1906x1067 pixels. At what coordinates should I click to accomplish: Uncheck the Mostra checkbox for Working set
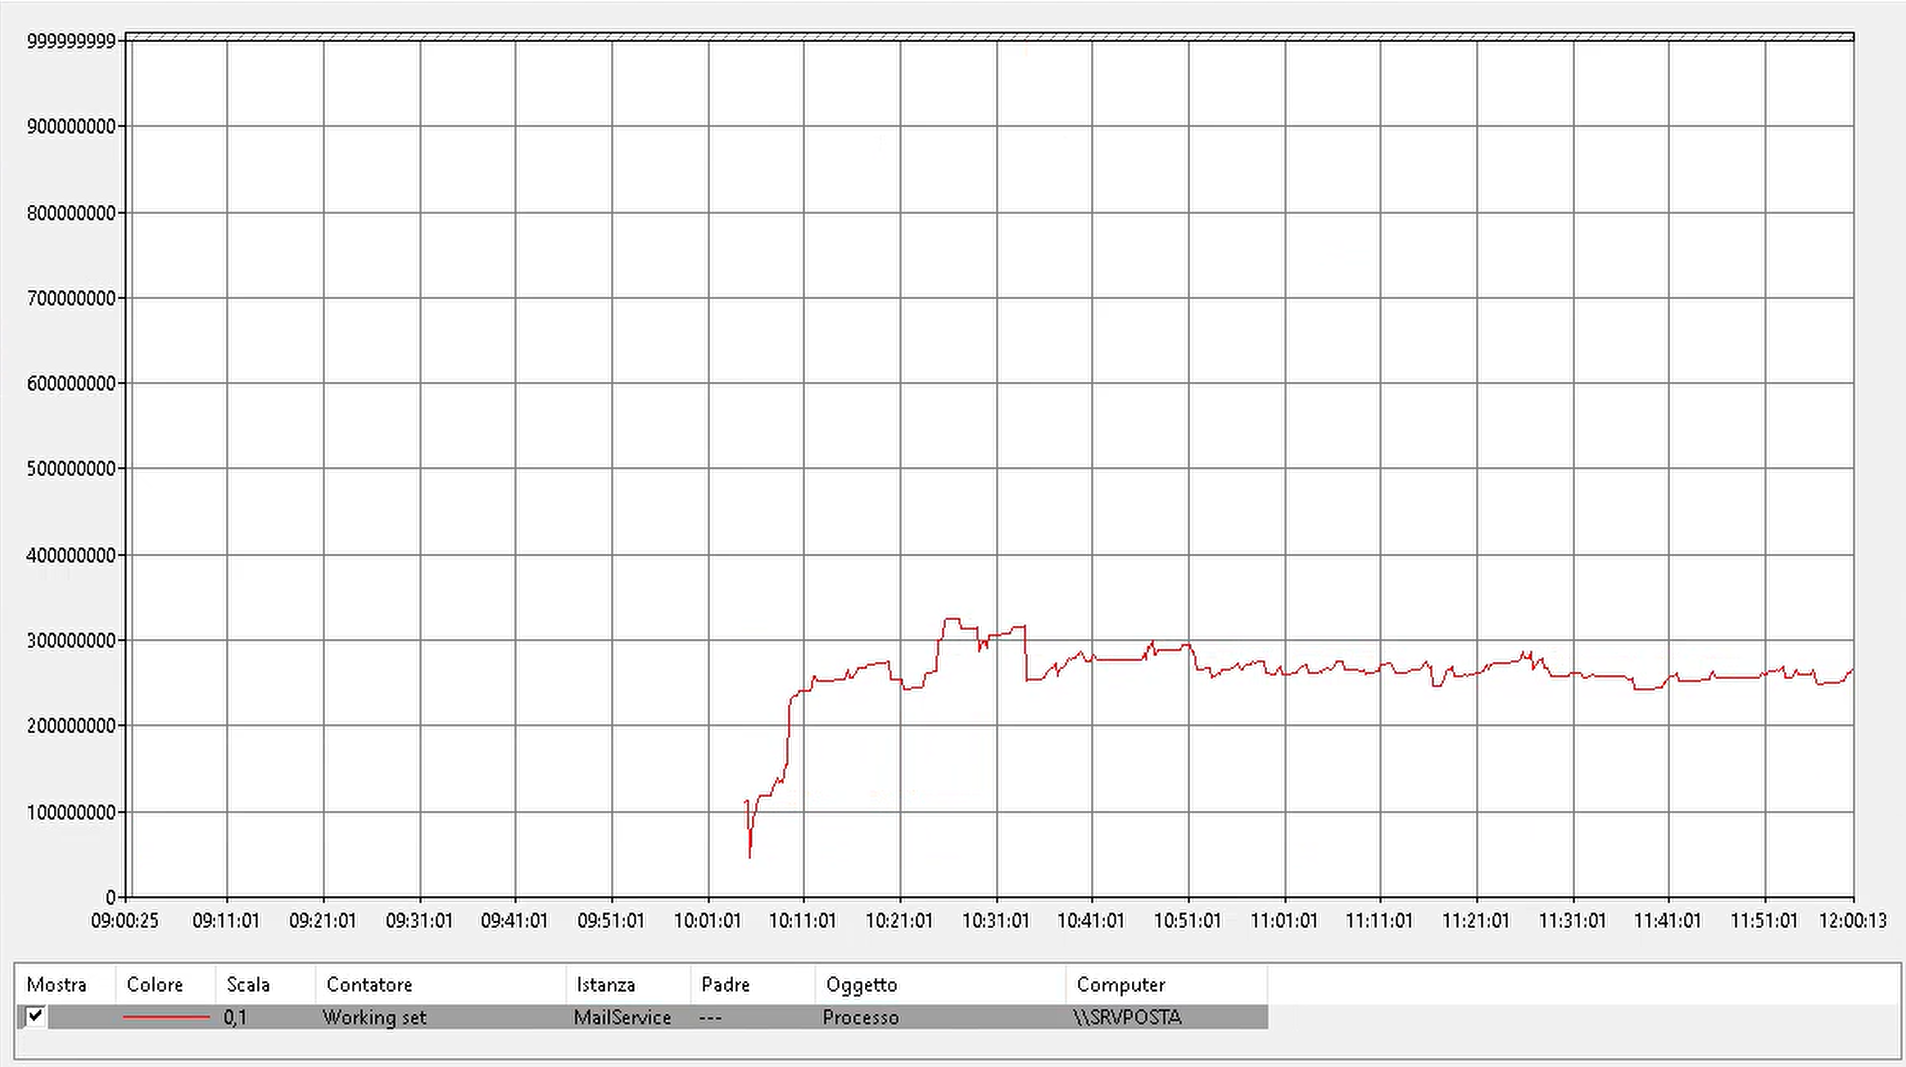click(35, 1016)
